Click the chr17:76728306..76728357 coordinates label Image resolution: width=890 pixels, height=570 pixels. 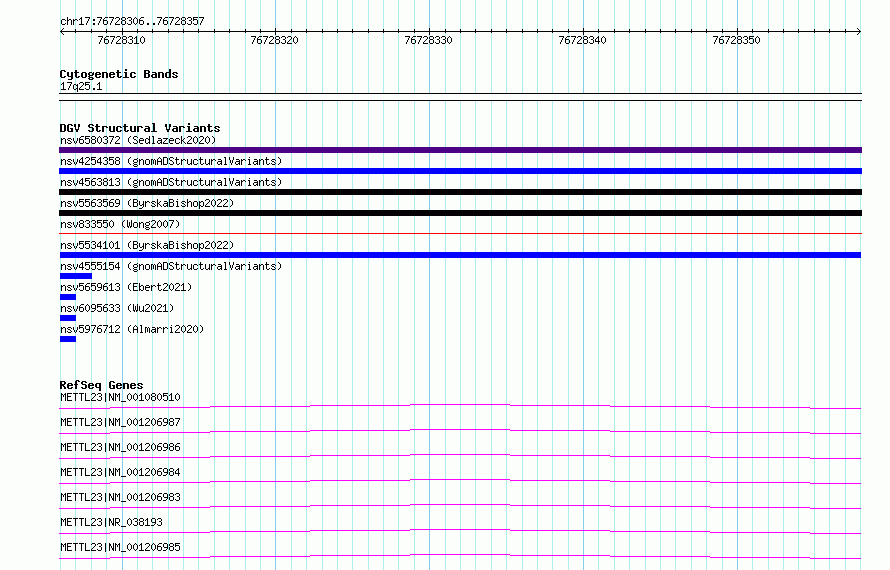coord(132,21)
